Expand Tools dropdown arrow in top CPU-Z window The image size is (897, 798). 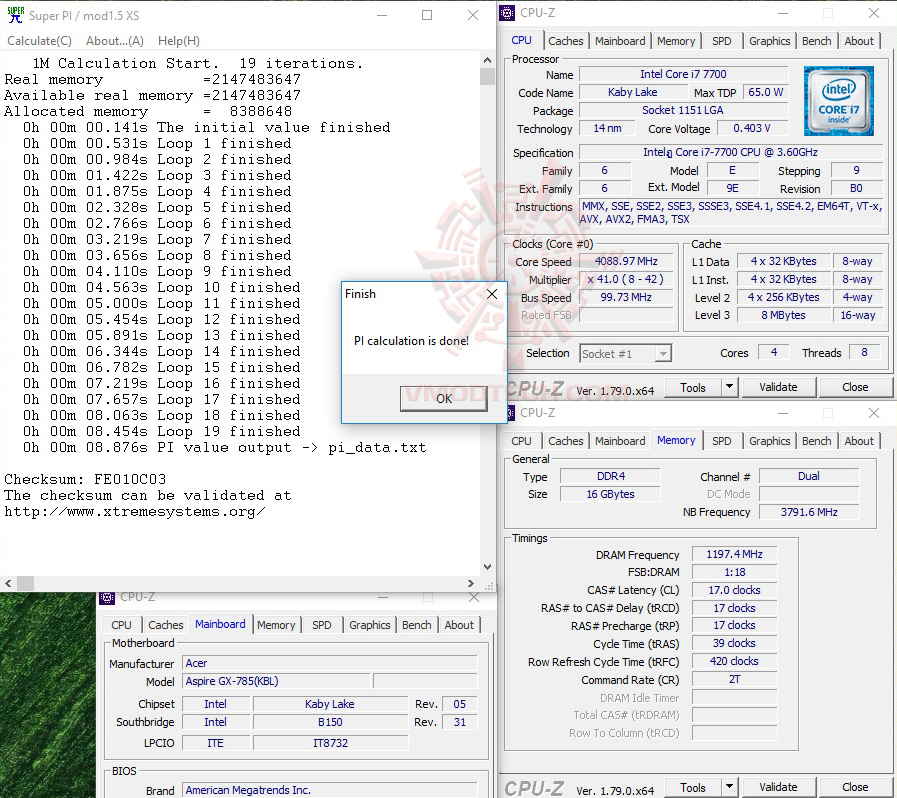[729, 387]
